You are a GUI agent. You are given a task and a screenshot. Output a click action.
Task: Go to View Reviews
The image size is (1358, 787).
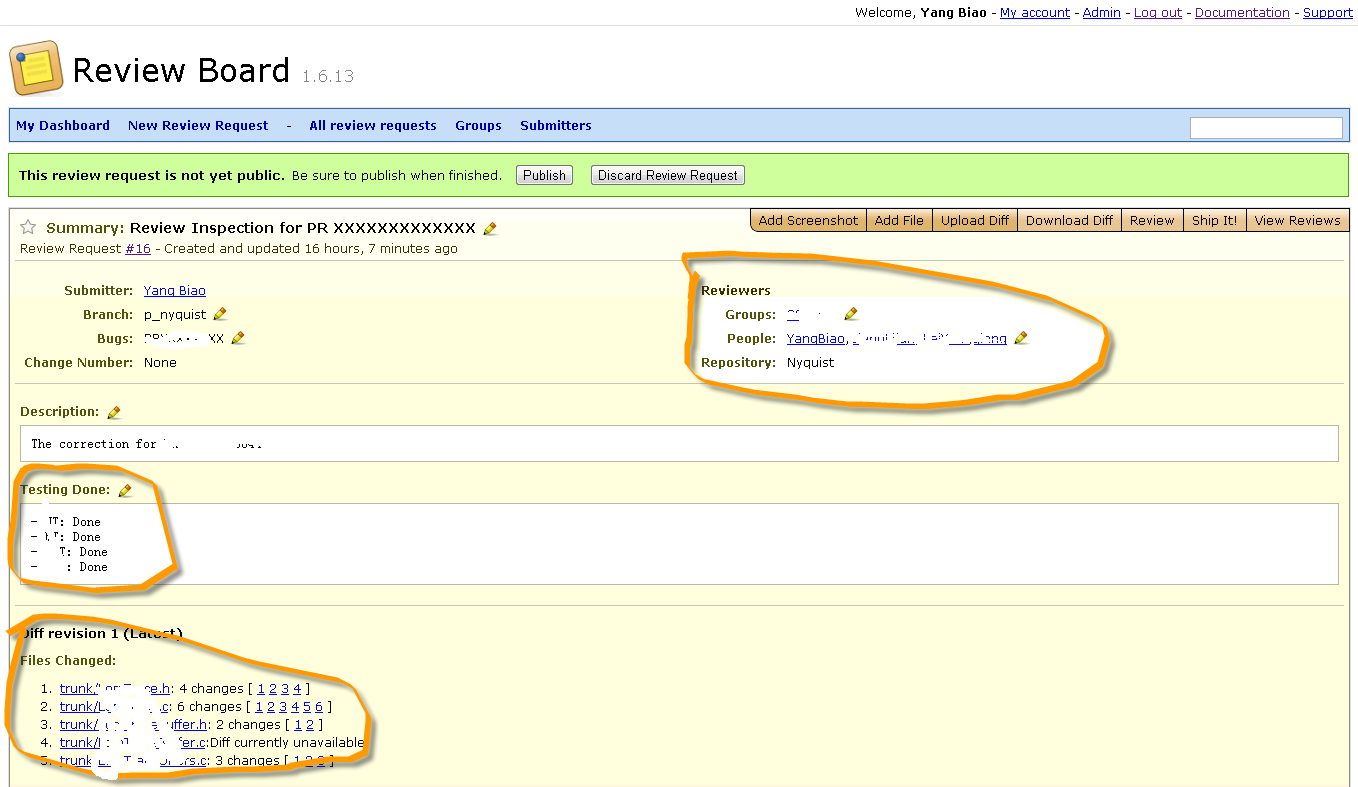pos(1297,220)
